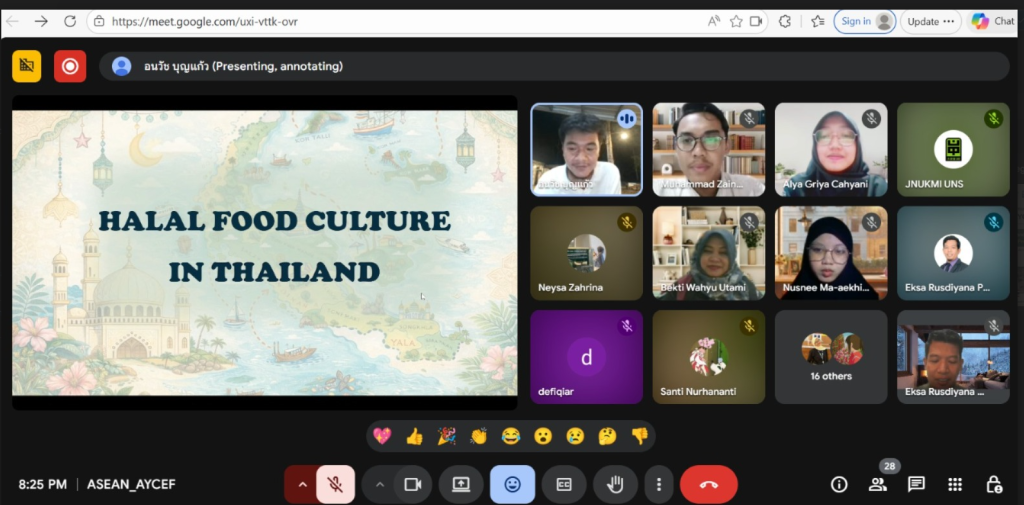Leave the call with red hang-up button

709,484
